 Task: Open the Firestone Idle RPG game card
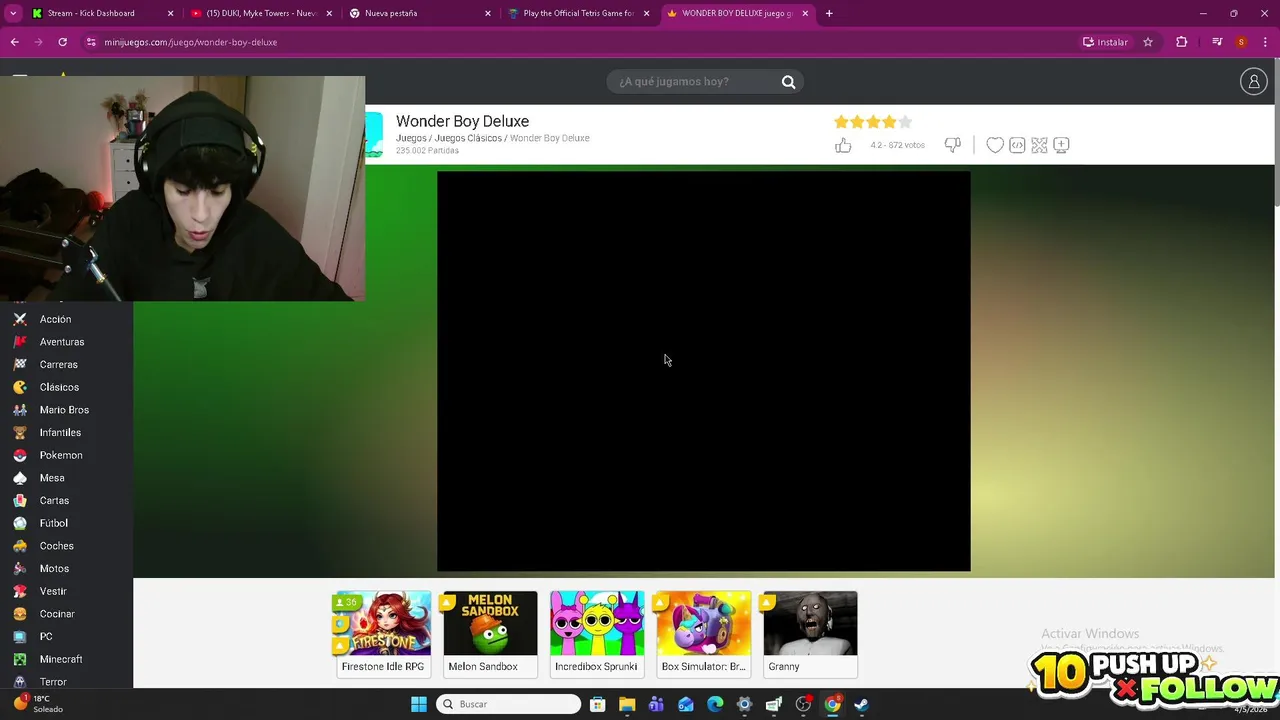click(383, 634)
